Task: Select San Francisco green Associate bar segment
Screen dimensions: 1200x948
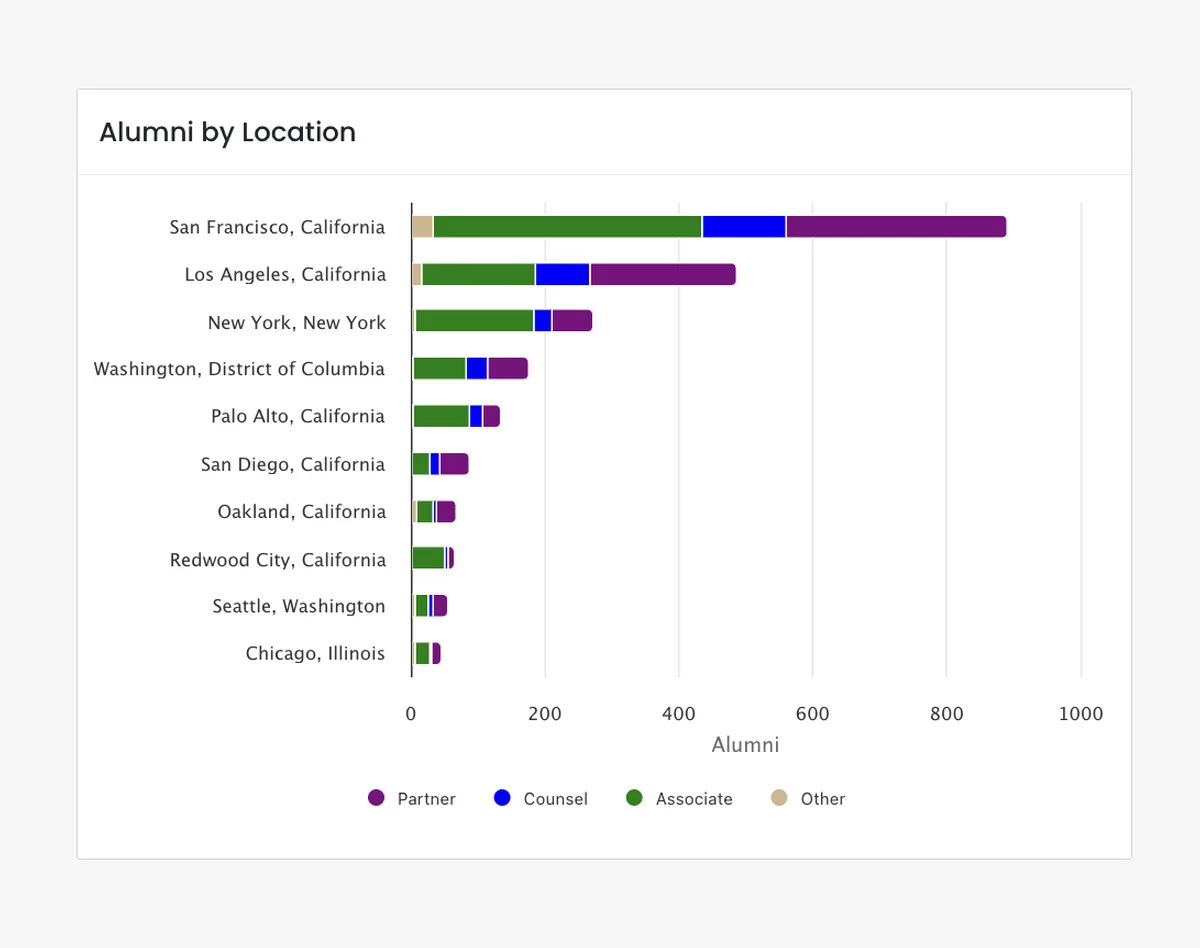Action: (568, 227)
